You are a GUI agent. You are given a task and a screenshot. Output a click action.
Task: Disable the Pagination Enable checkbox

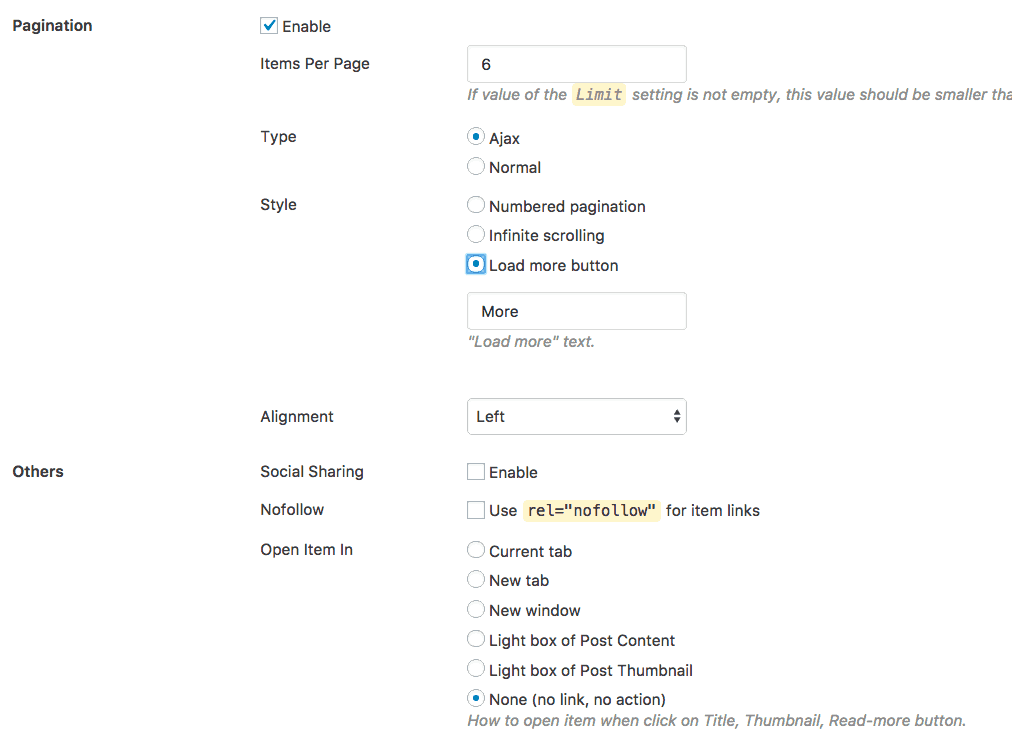pos(268,25)
